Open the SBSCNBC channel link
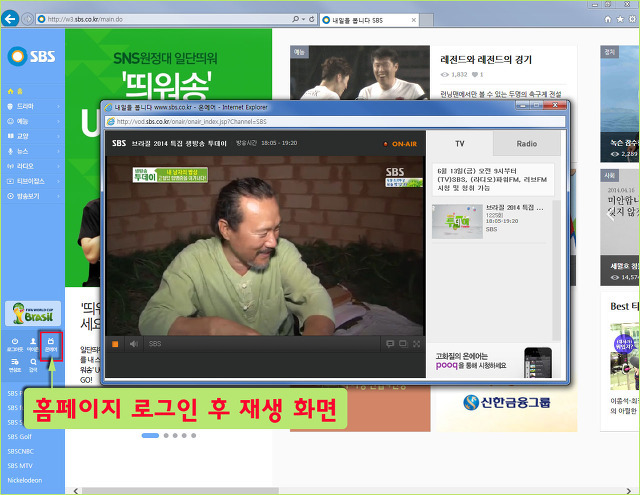The image size is (640, 495). coord(20,451)
